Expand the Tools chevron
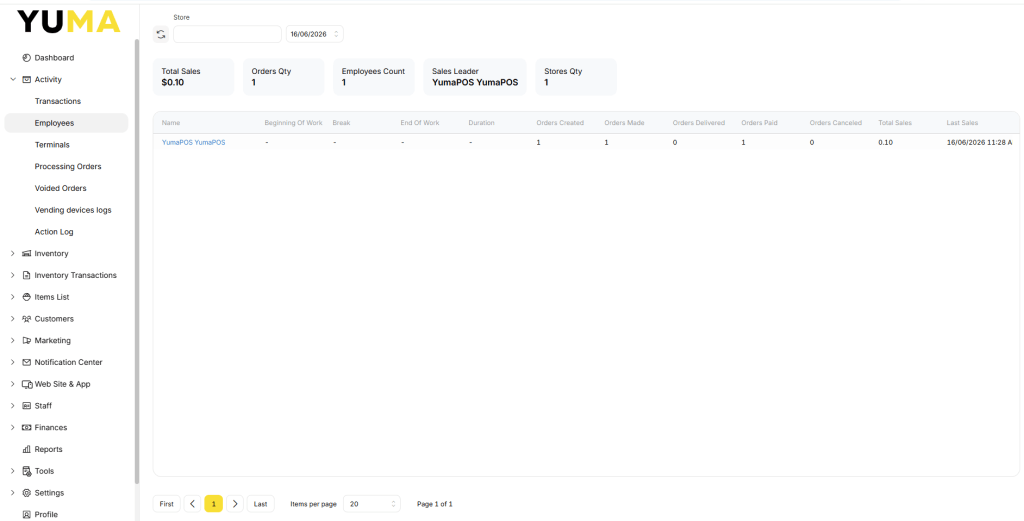Viewport: 1024px width, 521px height. [12, 471]
